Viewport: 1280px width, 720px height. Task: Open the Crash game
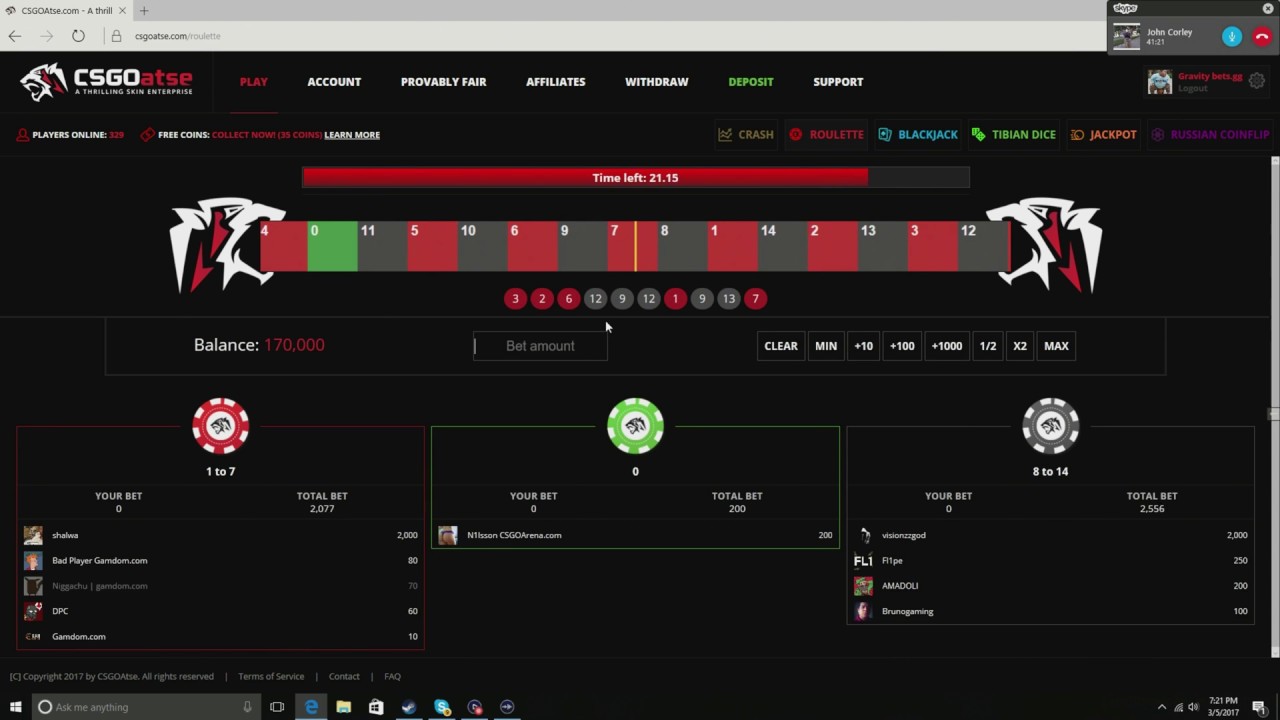tap(746, 134)
